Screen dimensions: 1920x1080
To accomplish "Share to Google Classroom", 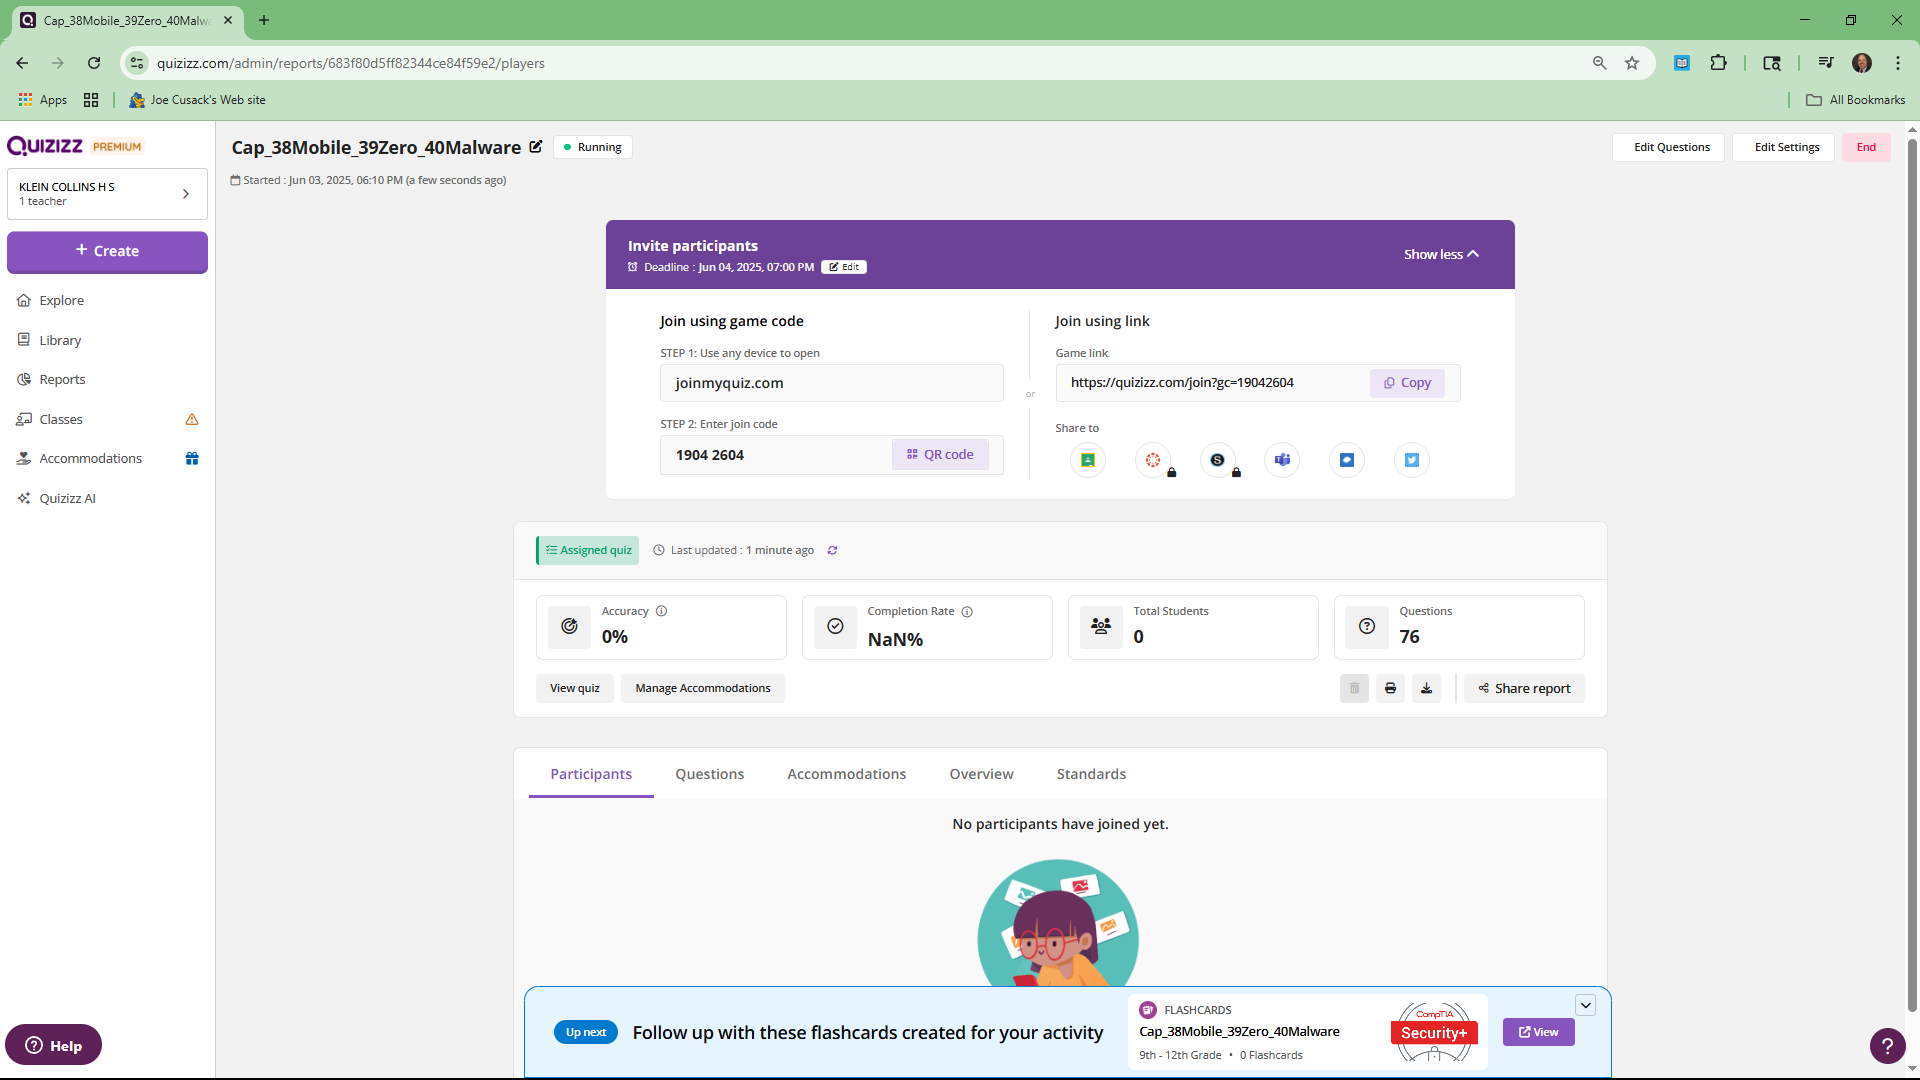I will coord(1087,460).
